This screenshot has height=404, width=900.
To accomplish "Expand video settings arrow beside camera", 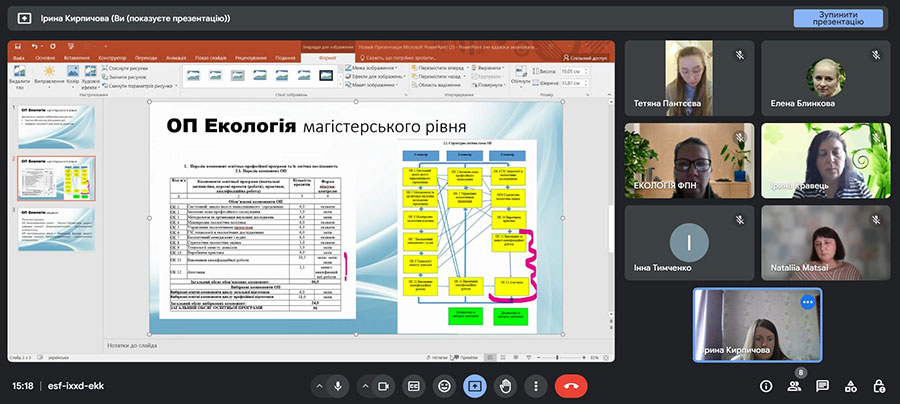I will click(x=362, y=385).
